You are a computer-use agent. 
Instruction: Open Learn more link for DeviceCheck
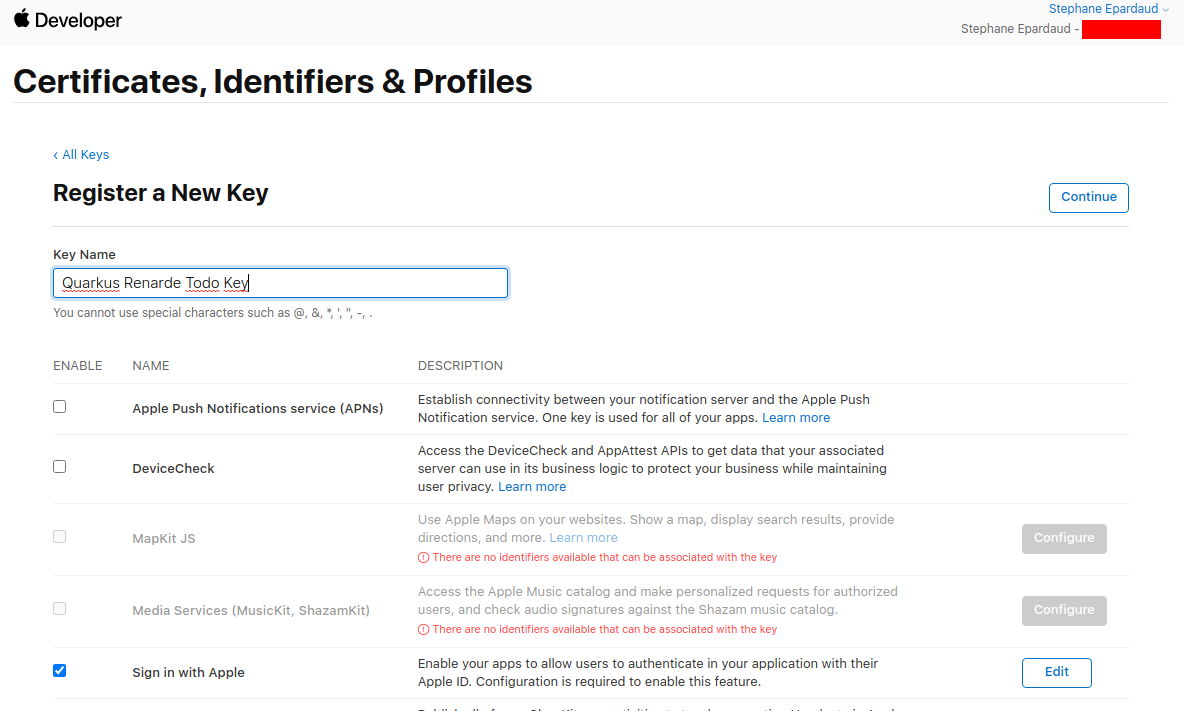532,487
